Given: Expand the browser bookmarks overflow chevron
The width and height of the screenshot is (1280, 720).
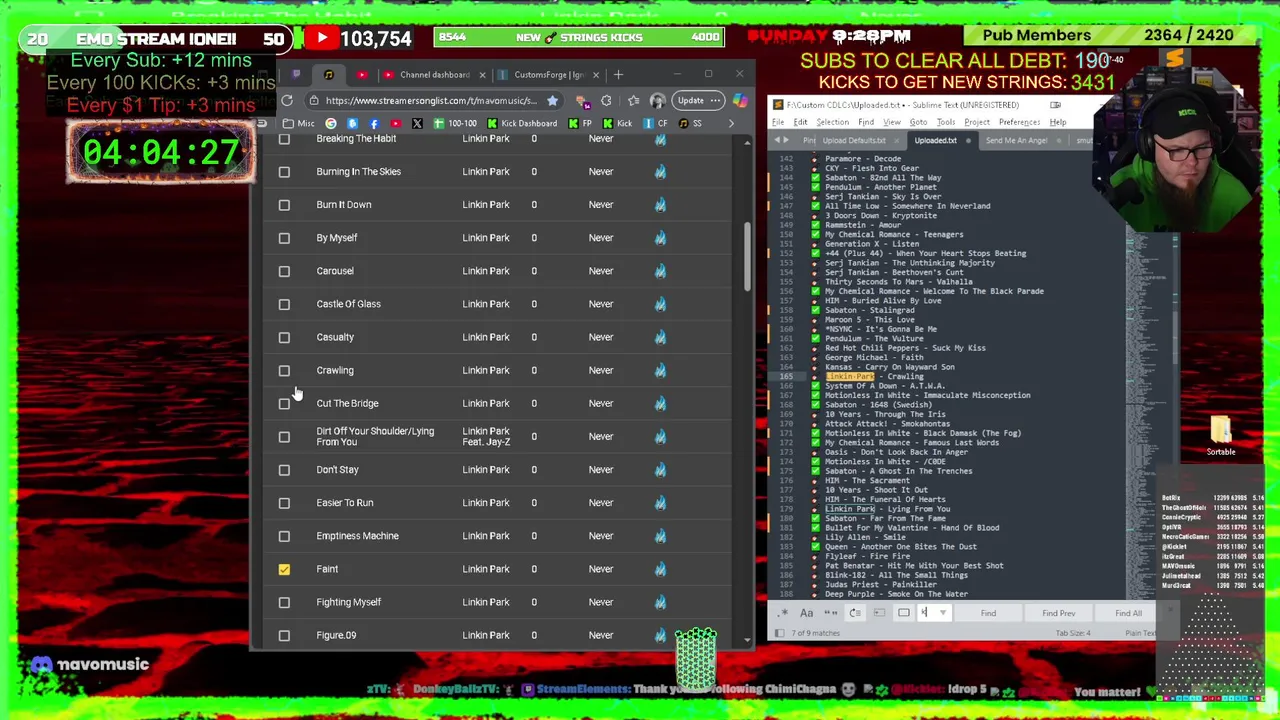Looking at the screenshot, I should pos(731,123).
